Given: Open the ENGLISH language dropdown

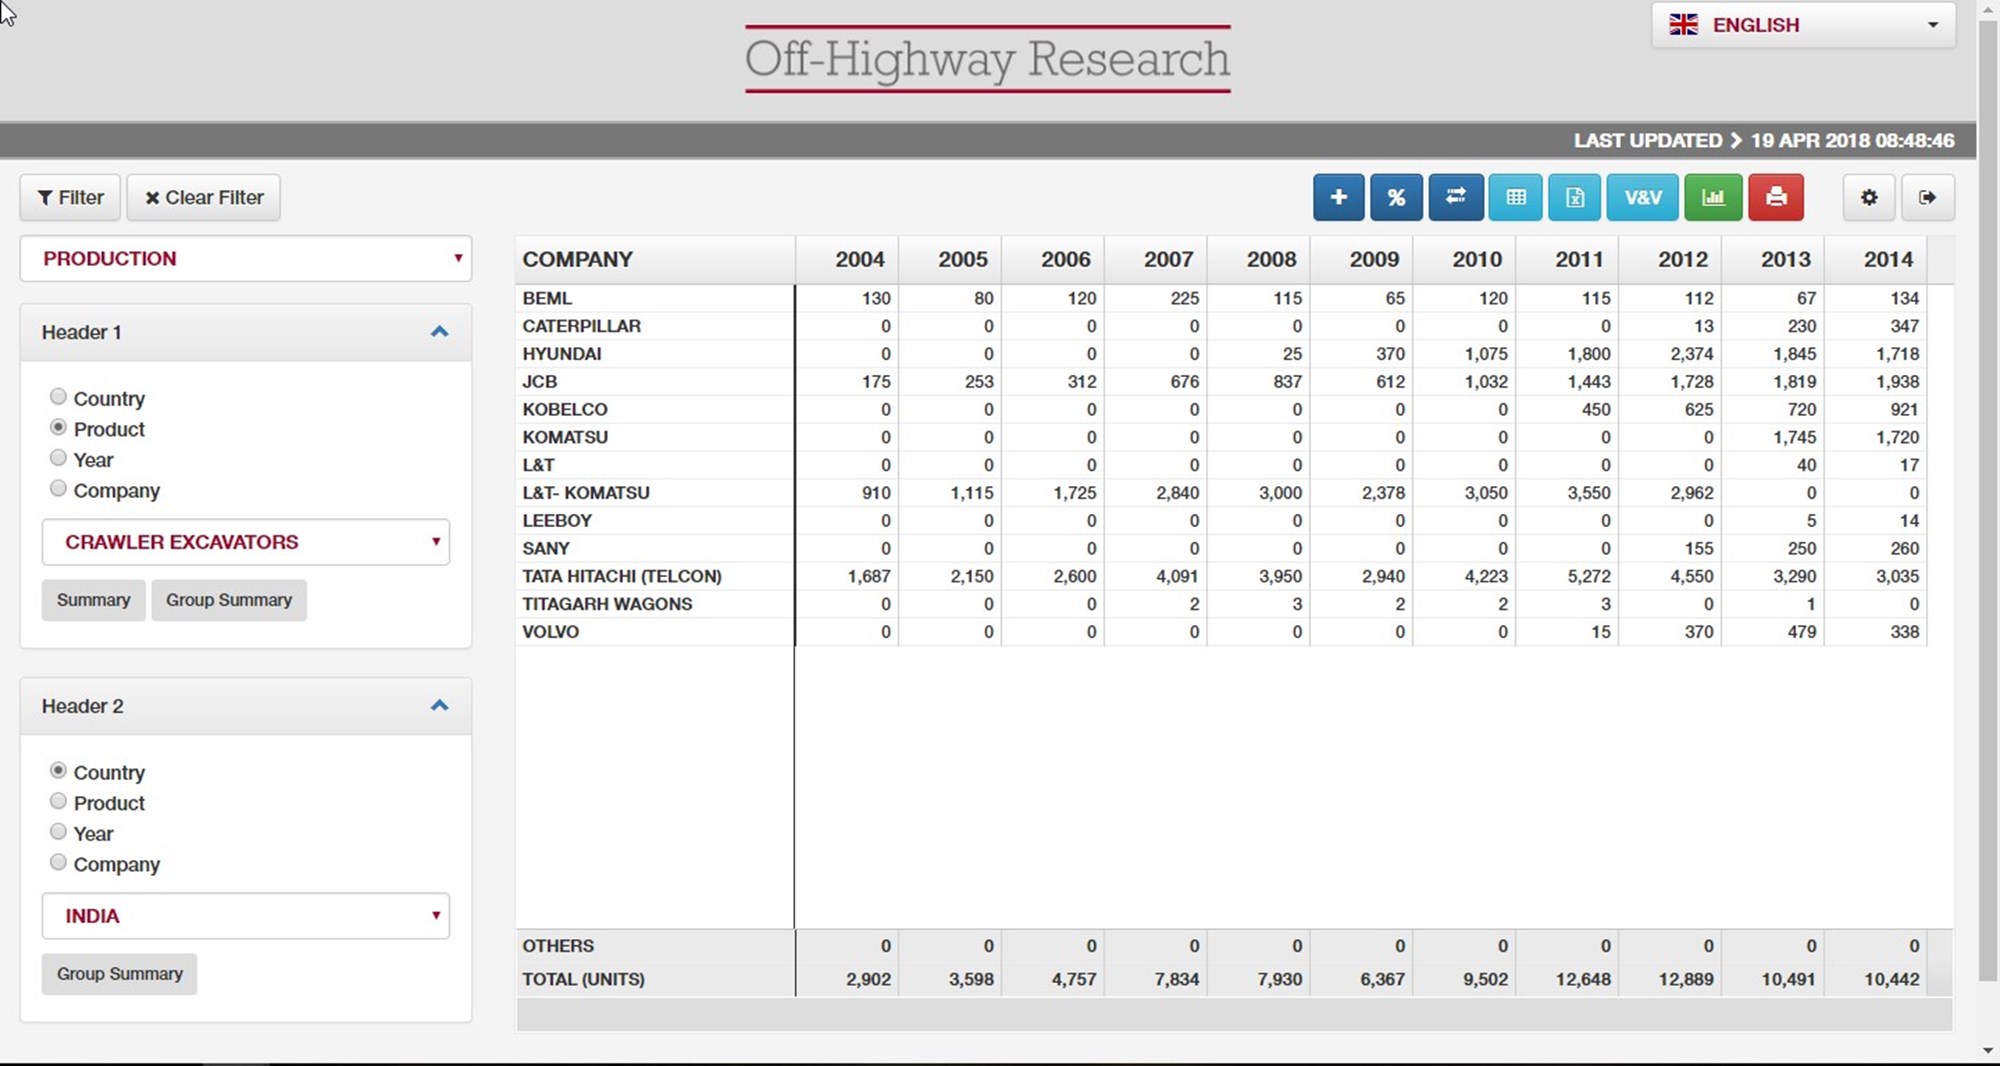Looking at the screenshot, I should coord(1803,25).
